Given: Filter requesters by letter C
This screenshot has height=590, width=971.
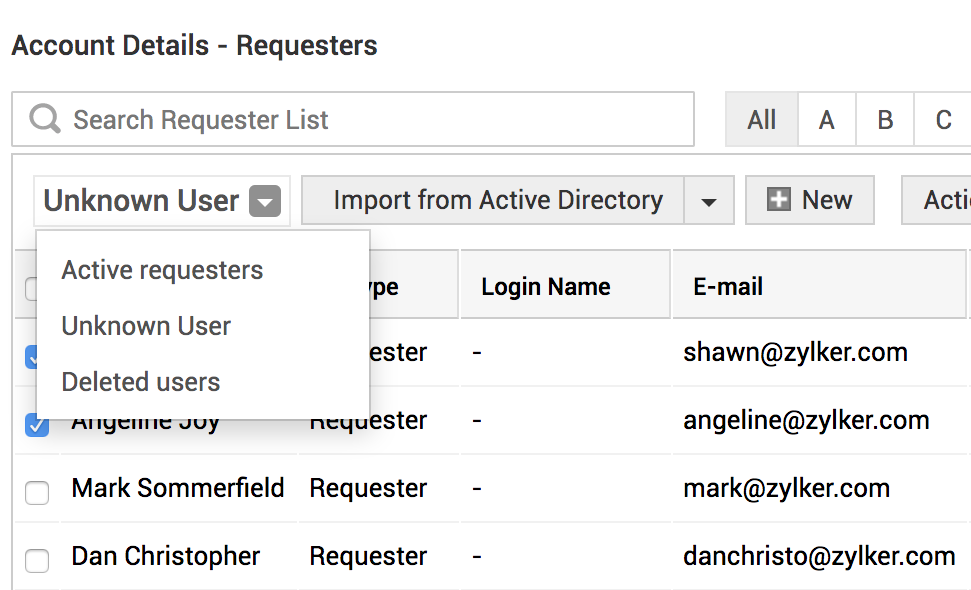Looking at the screenshot, I should (x=943, y=120).
